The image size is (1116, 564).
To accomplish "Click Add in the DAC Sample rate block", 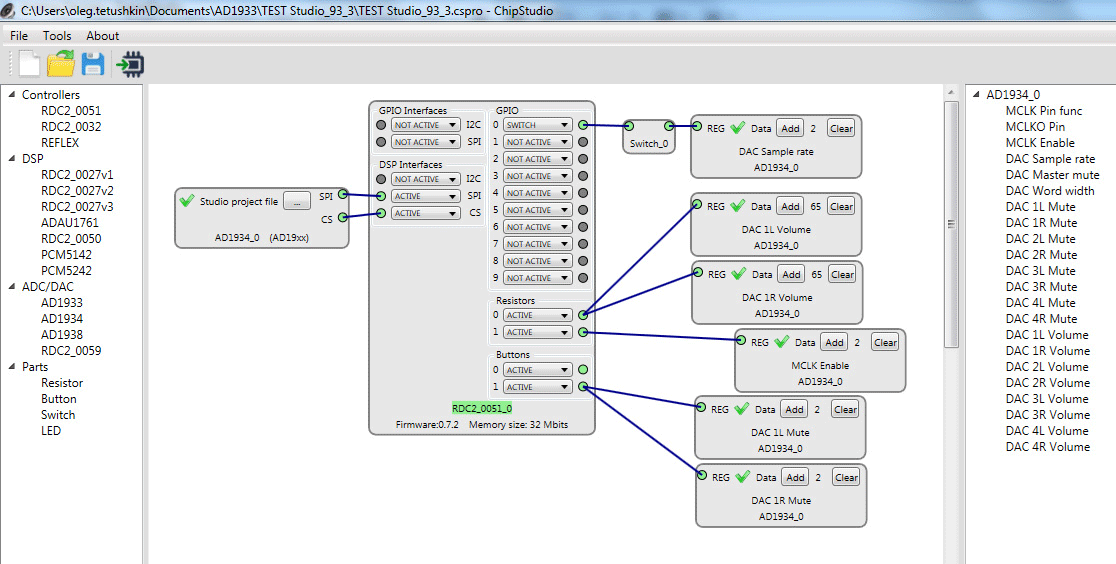I will (x=790, y=128).
